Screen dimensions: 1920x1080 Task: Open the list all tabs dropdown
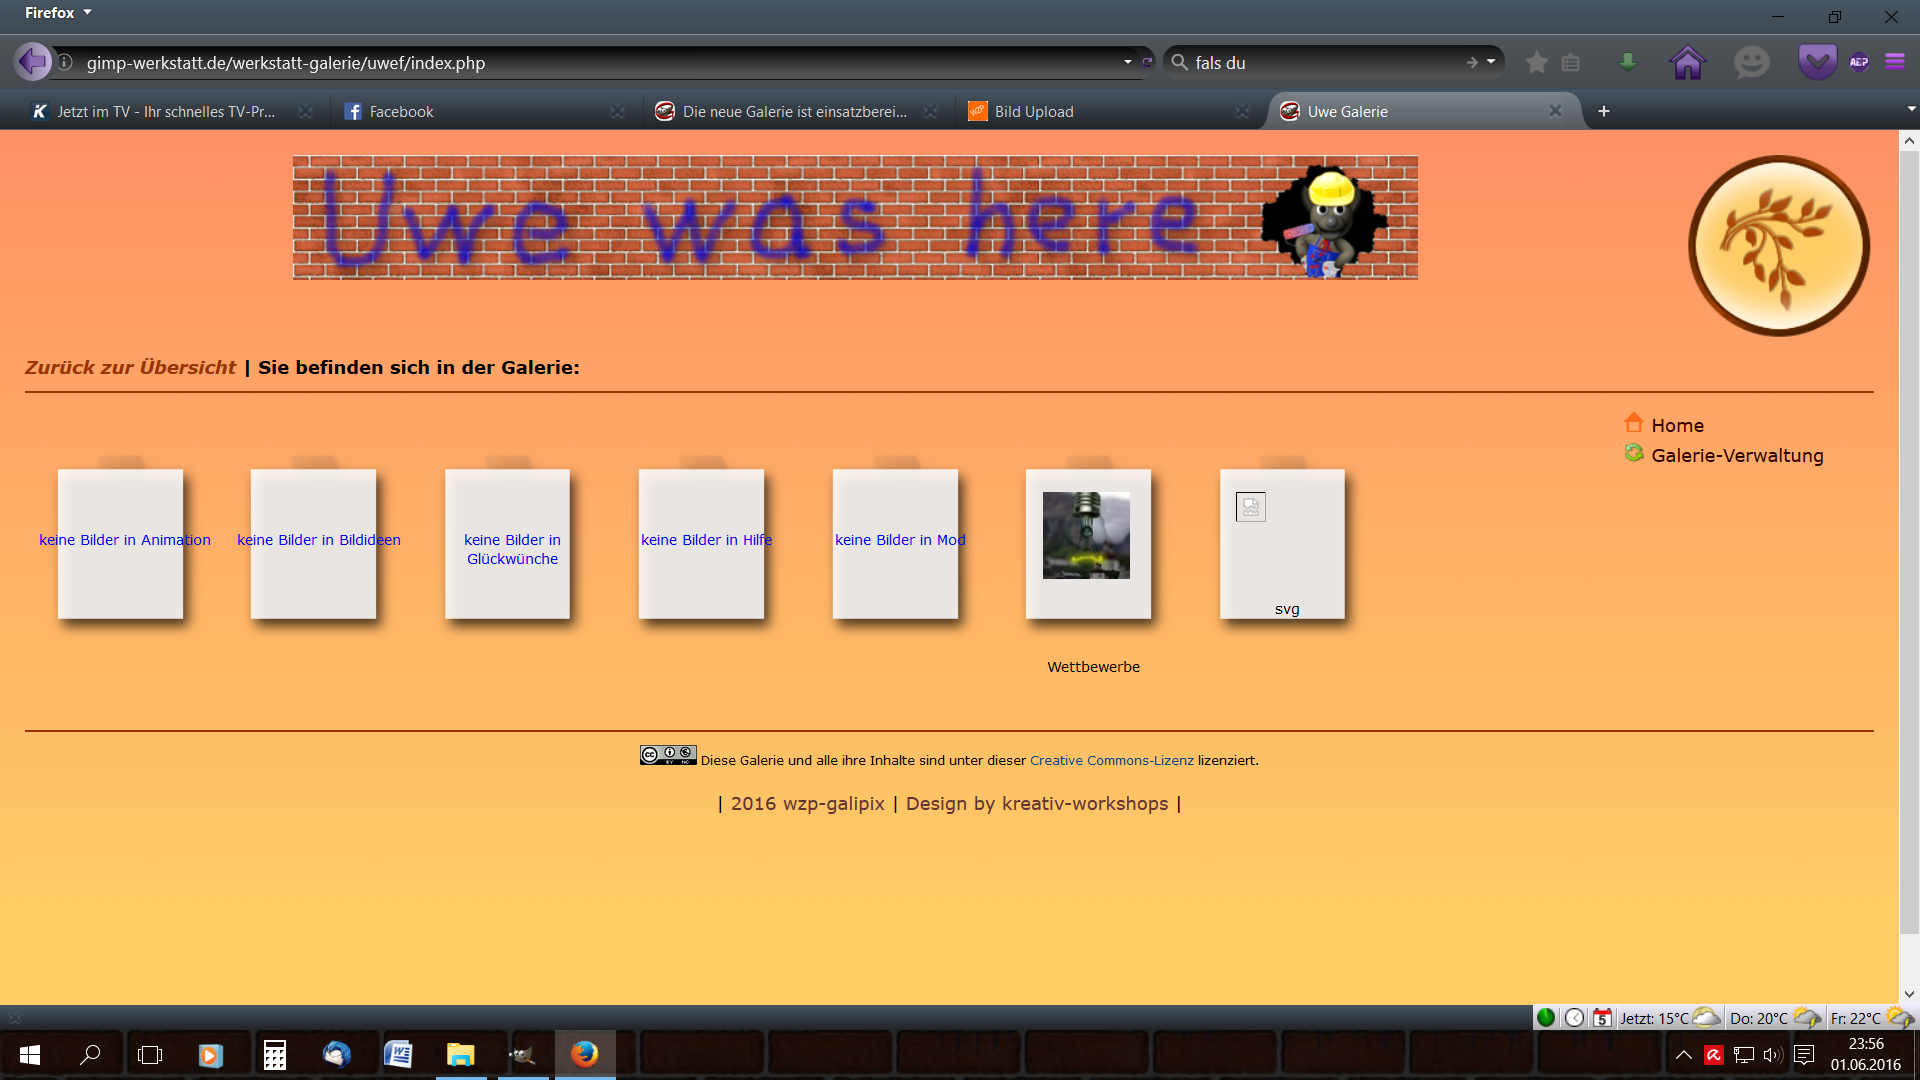[x=1910, y=109]
